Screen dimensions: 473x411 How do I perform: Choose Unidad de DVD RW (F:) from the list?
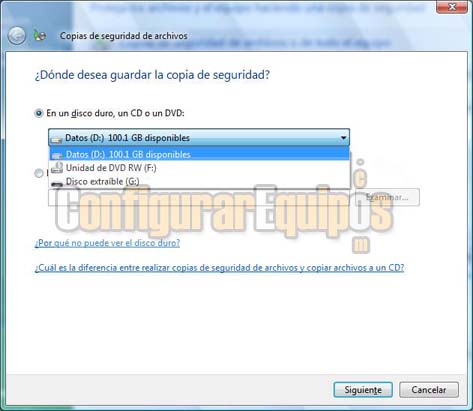[199, 168]
